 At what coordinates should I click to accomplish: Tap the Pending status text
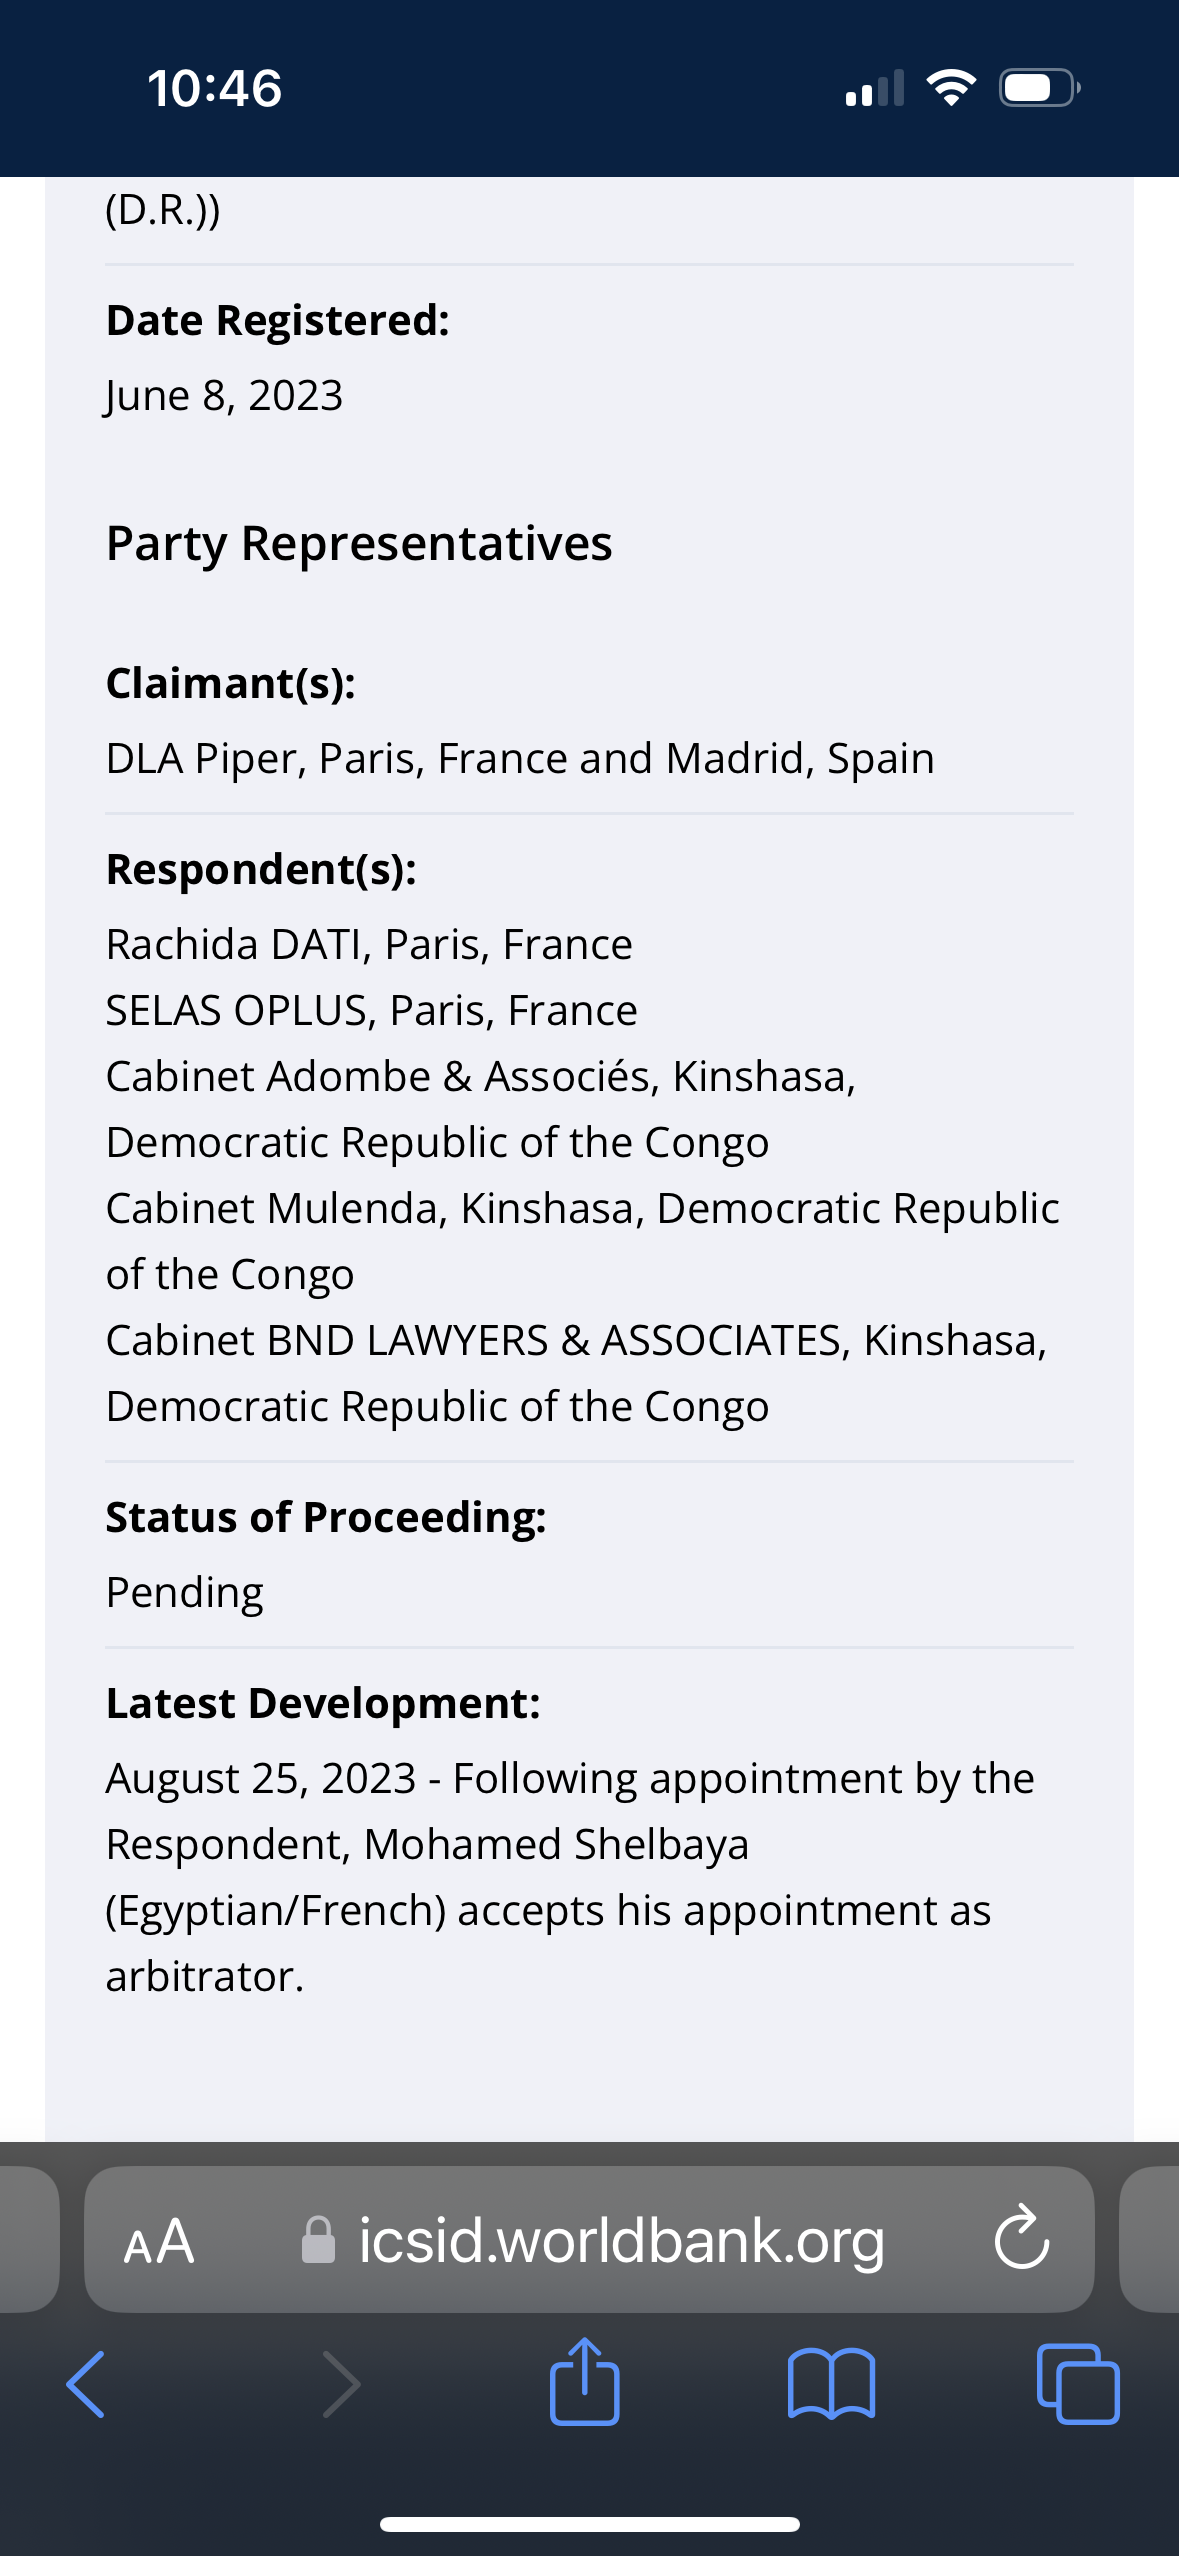[185, 1592]
